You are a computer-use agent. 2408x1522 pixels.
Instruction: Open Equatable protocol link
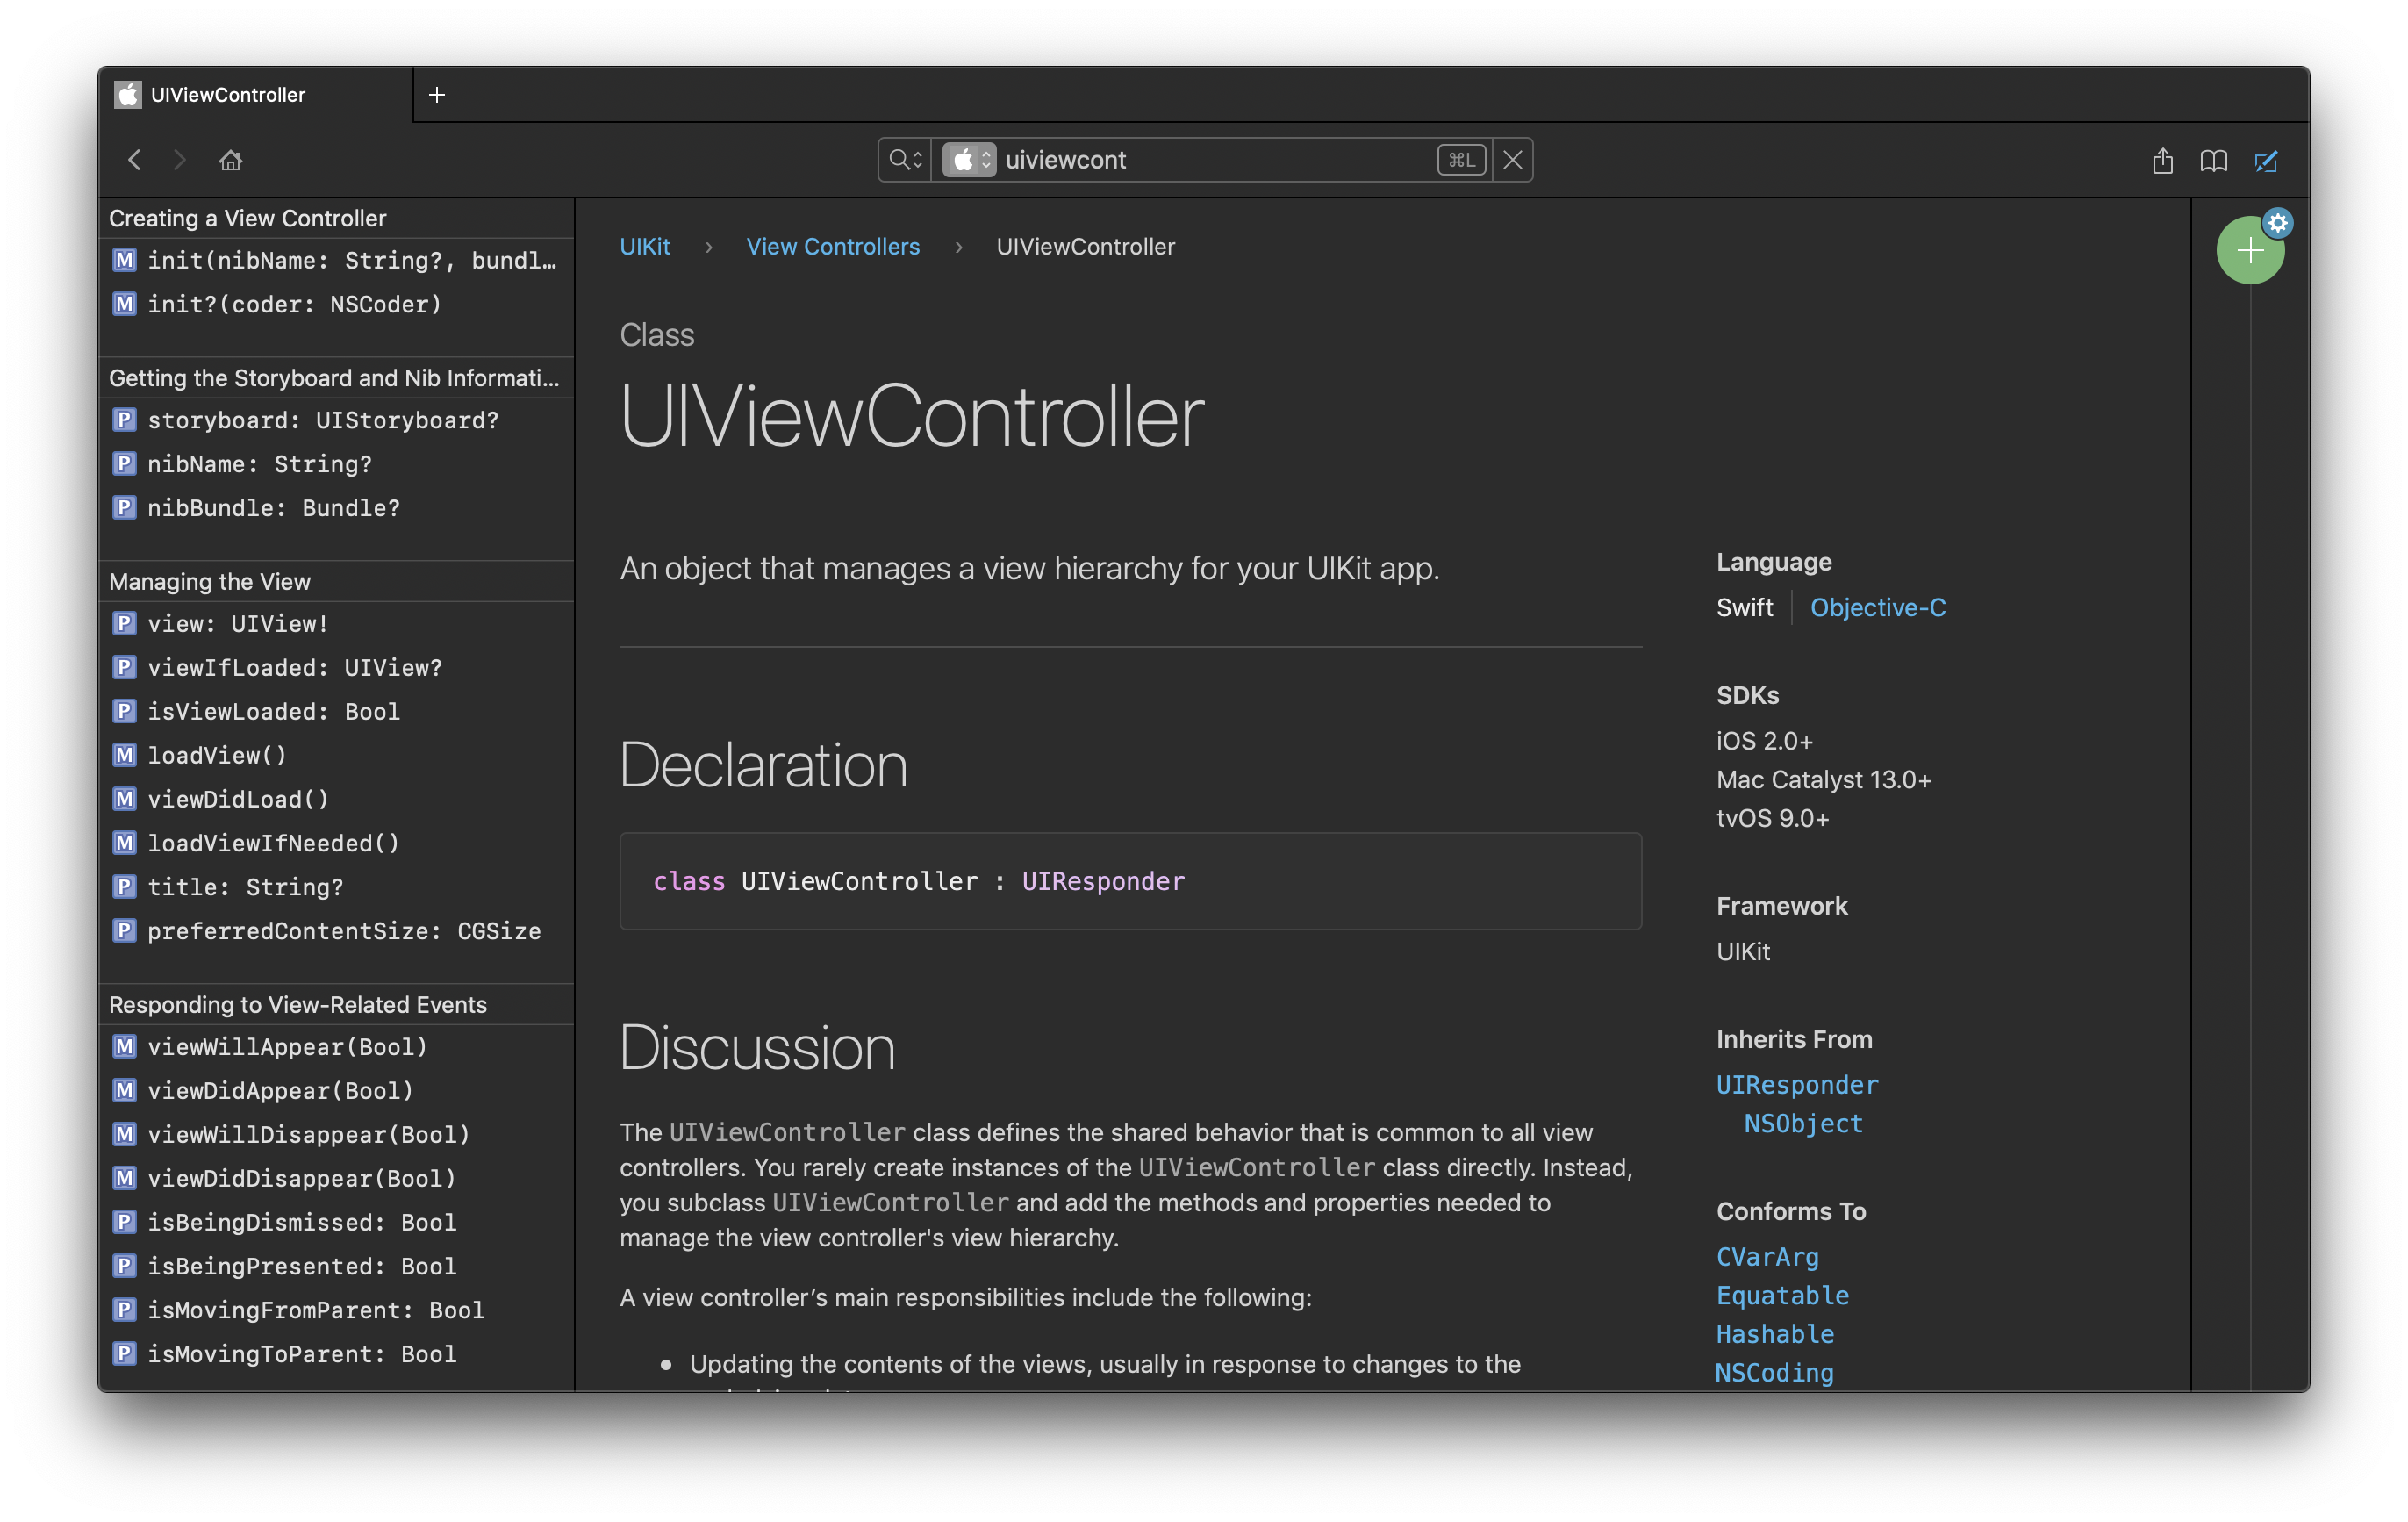[x=1782, y=1296]
